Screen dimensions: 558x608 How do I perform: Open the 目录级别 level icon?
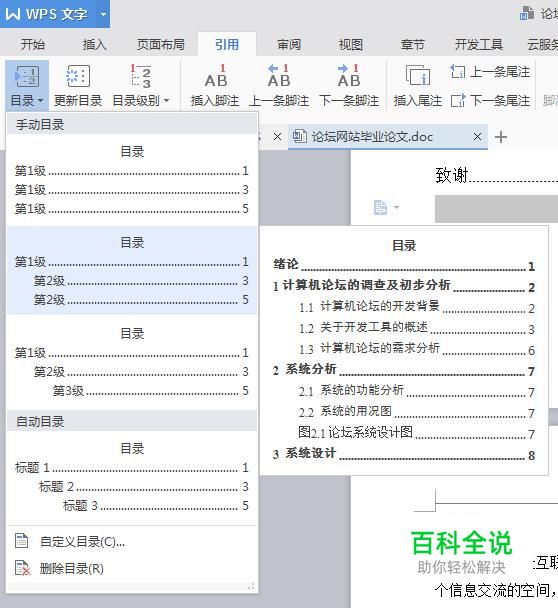coord(141,76)
